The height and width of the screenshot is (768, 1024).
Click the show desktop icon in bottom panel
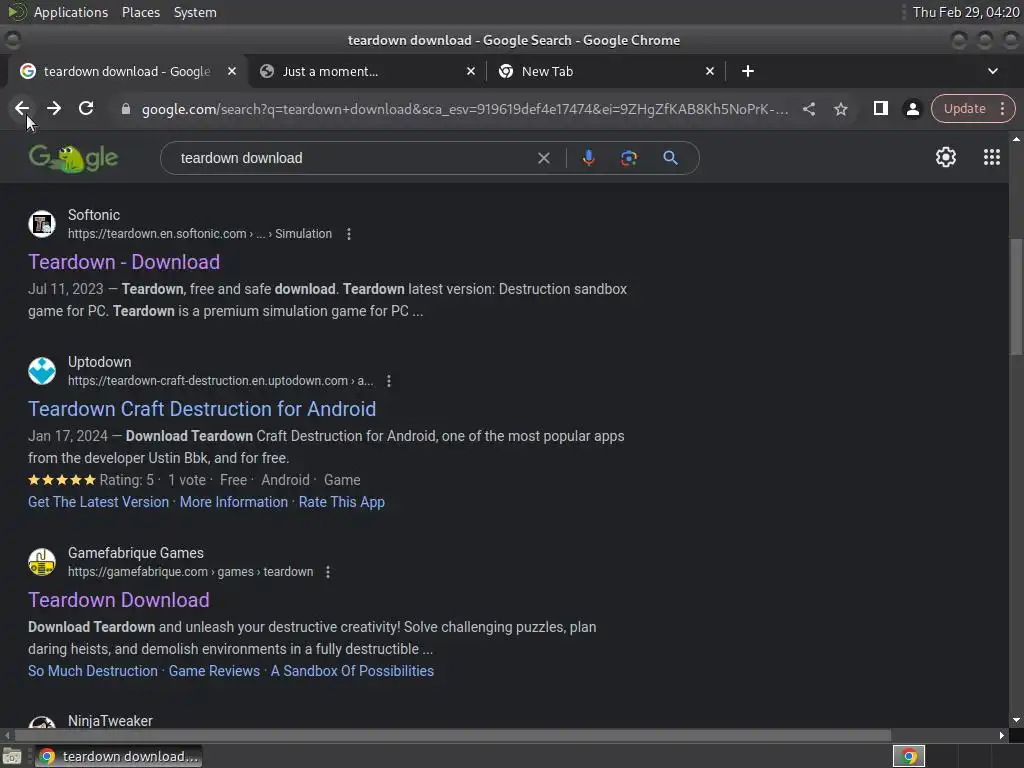12,756
